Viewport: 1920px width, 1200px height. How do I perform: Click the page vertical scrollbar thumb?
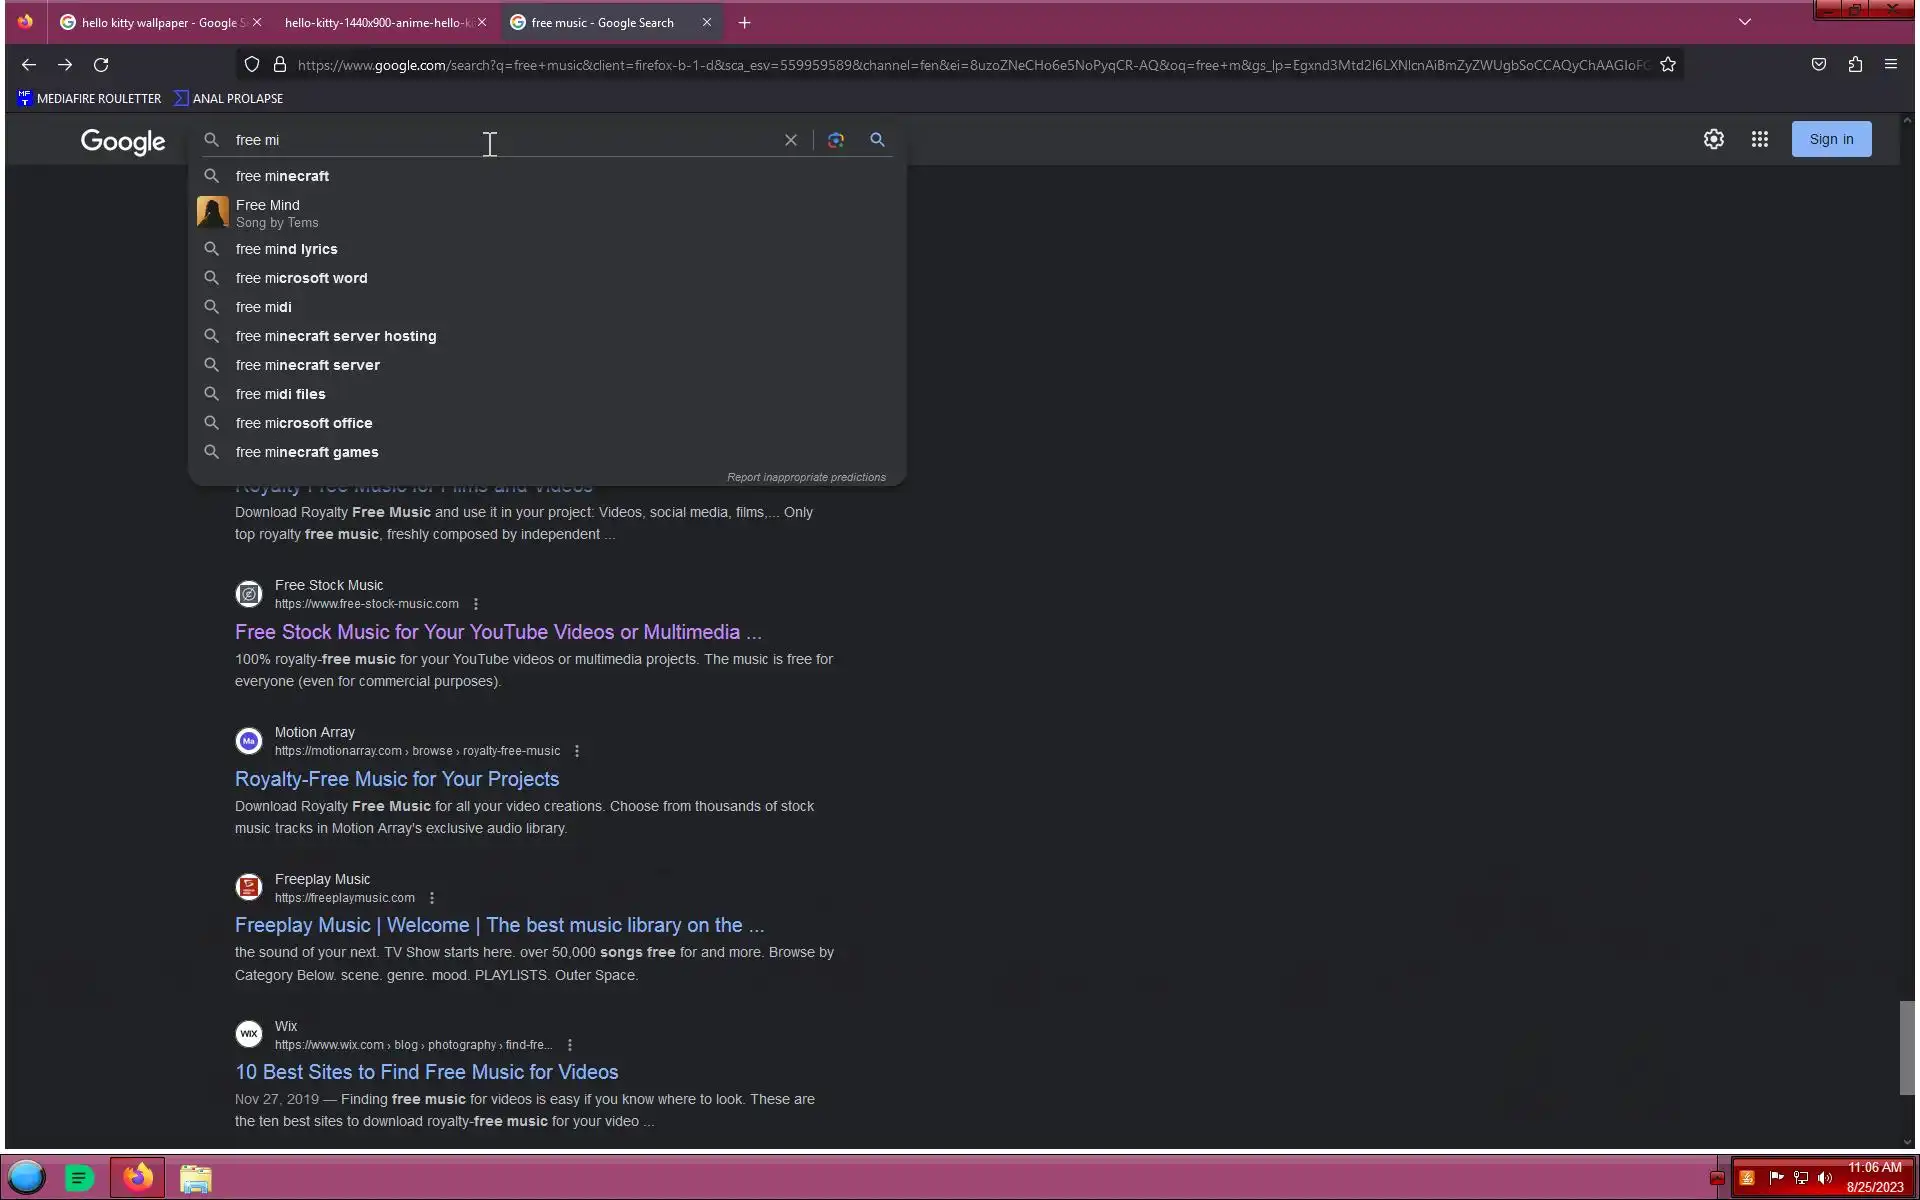[1906, 1047]
